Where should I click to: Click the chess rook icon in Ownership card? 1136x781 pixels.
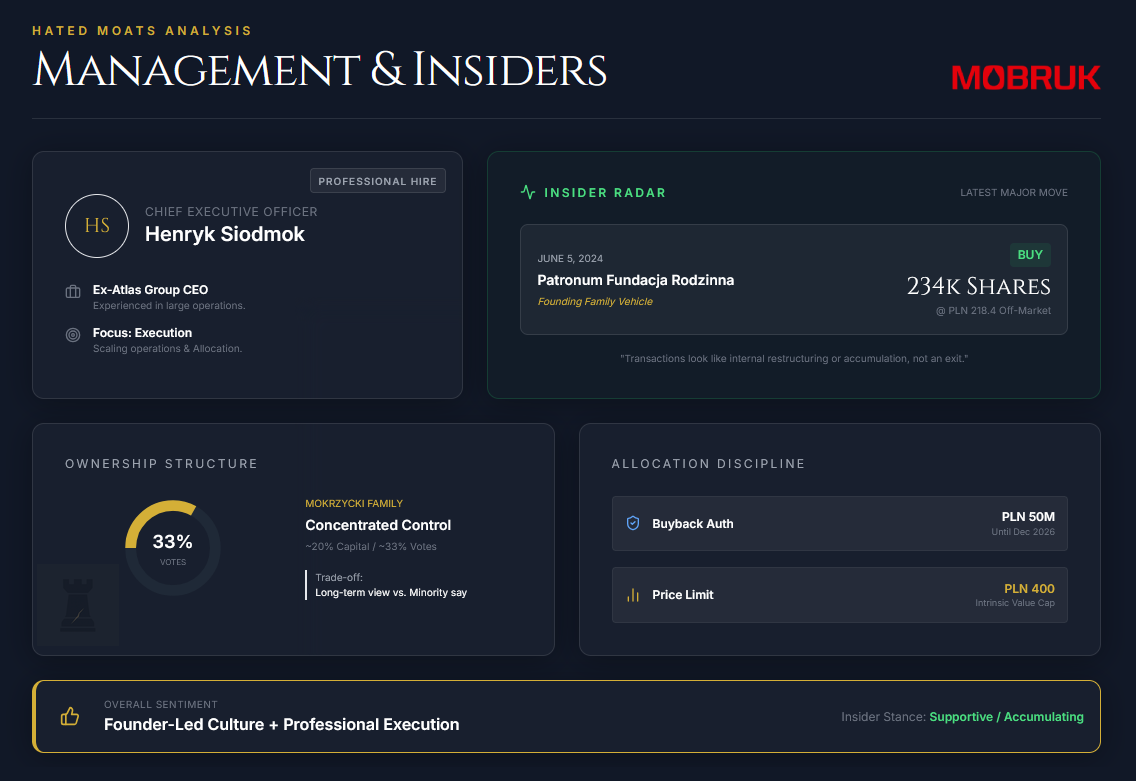tap(78, 604)
